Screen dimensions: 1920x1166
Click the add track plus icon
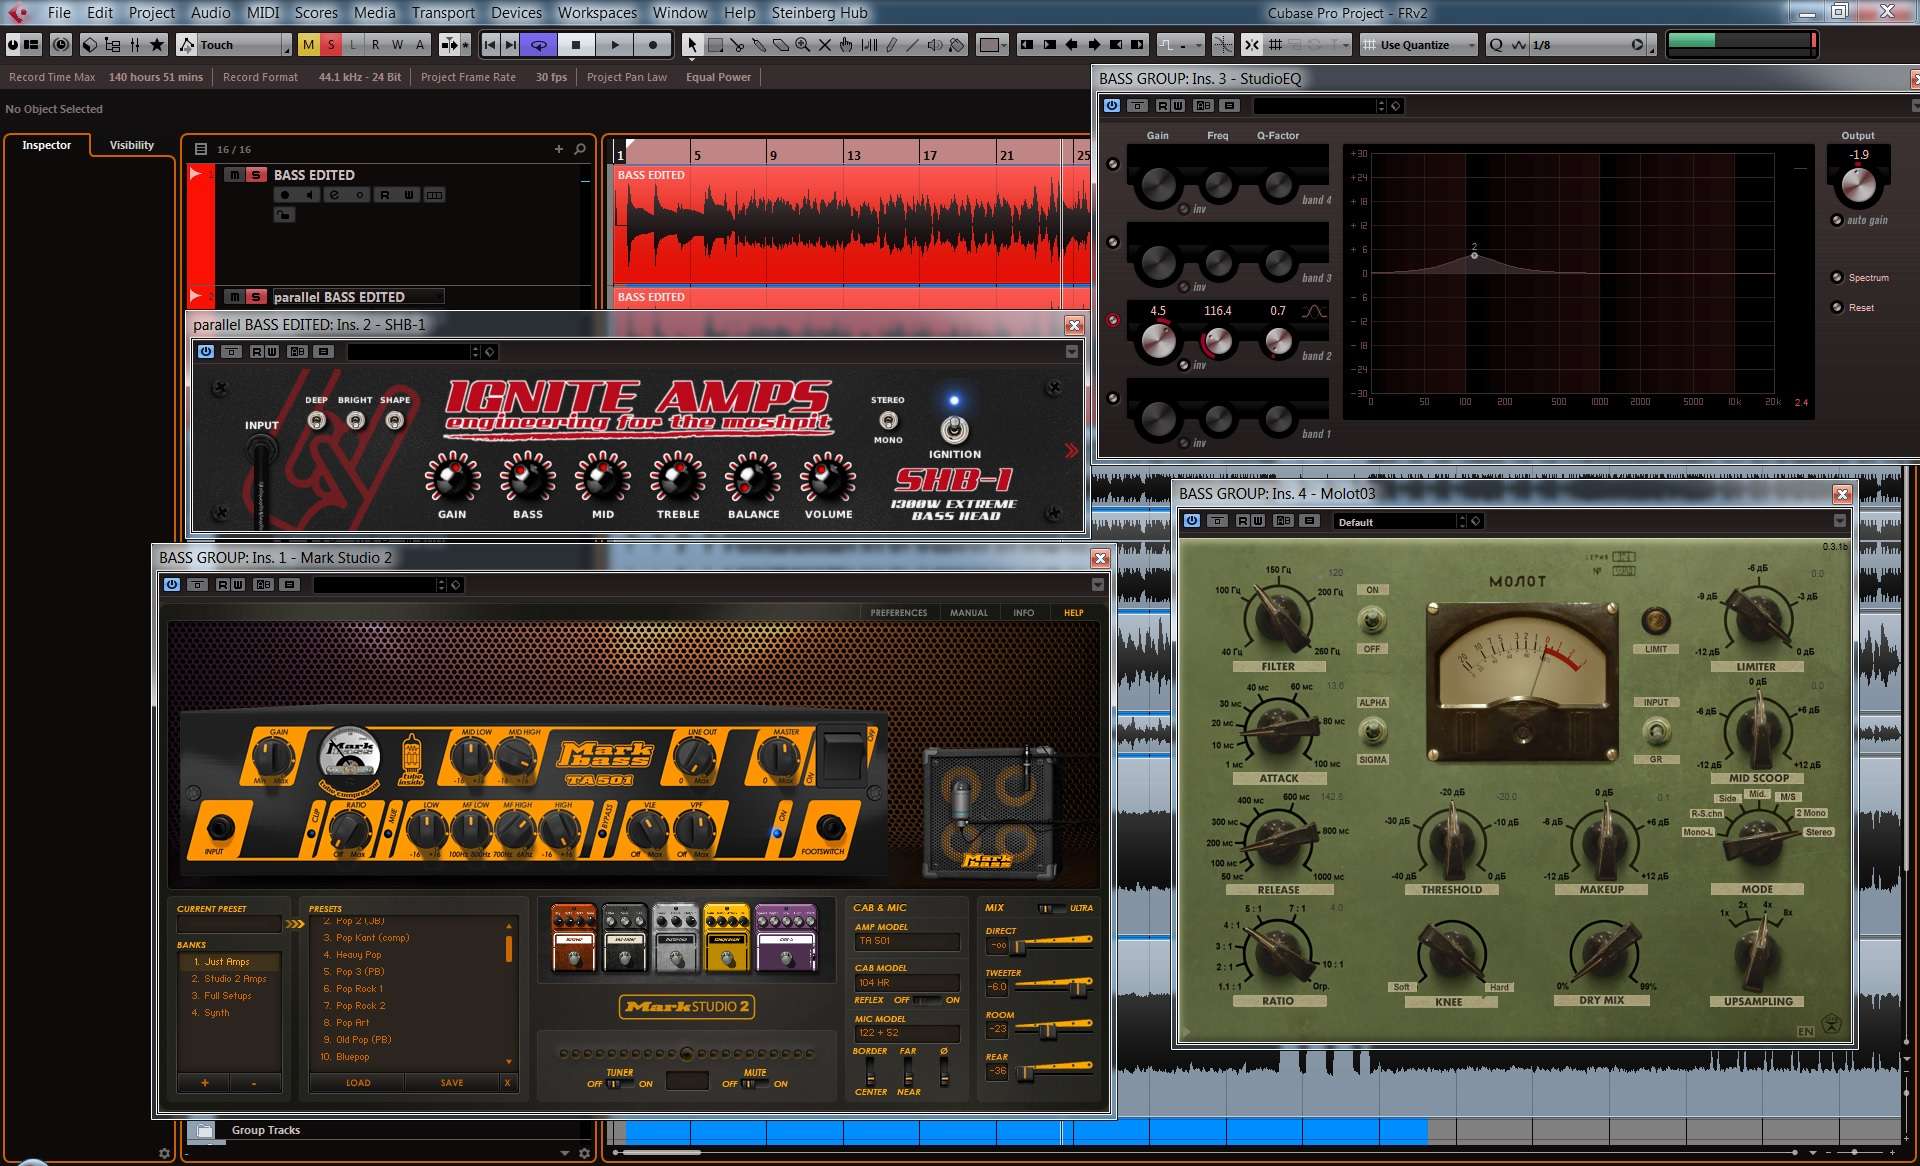[x=558, y=149]
